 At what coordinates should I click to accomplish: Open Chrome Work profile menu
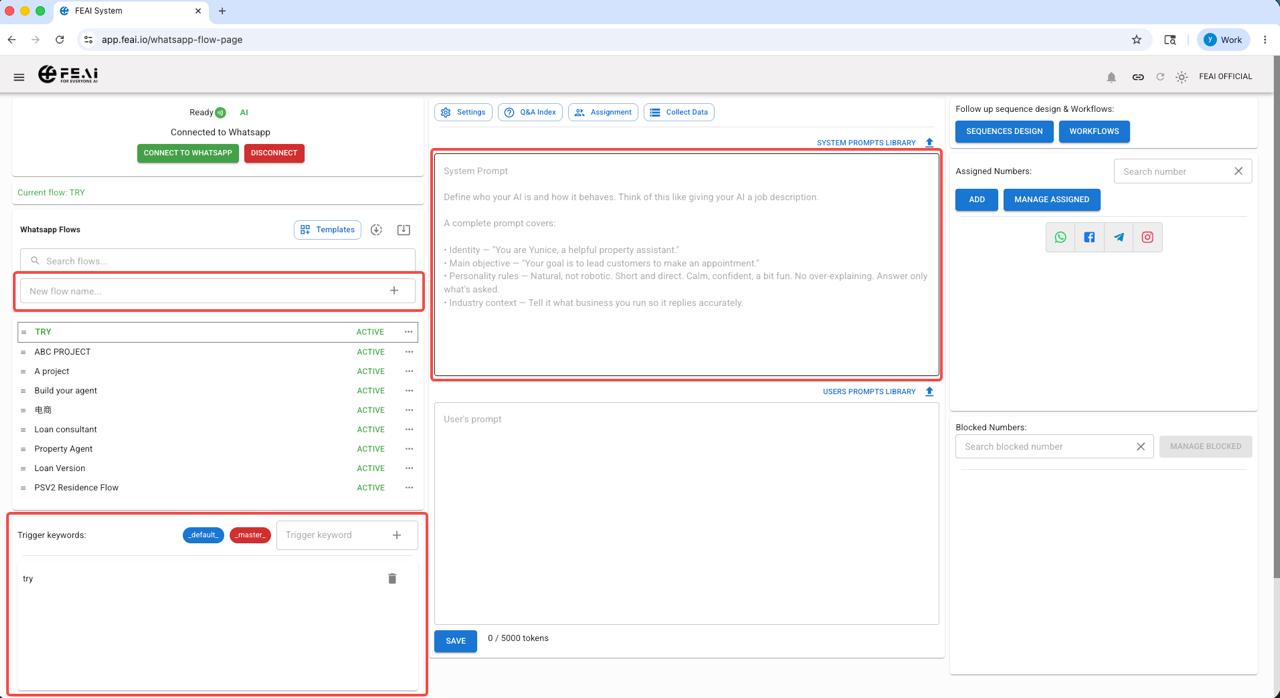(1223, 40)
